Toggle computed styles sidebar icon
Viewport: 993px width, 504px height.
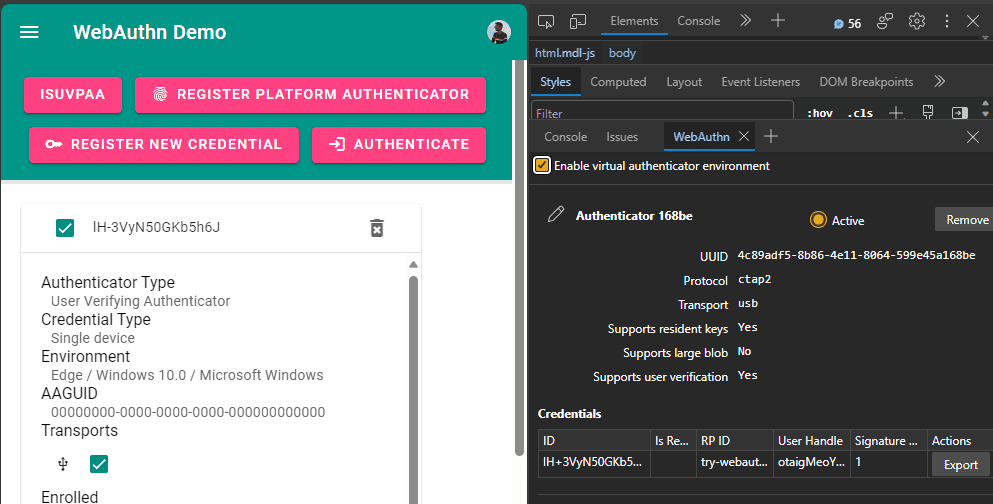pyautogui.click(x=960, y=113)
